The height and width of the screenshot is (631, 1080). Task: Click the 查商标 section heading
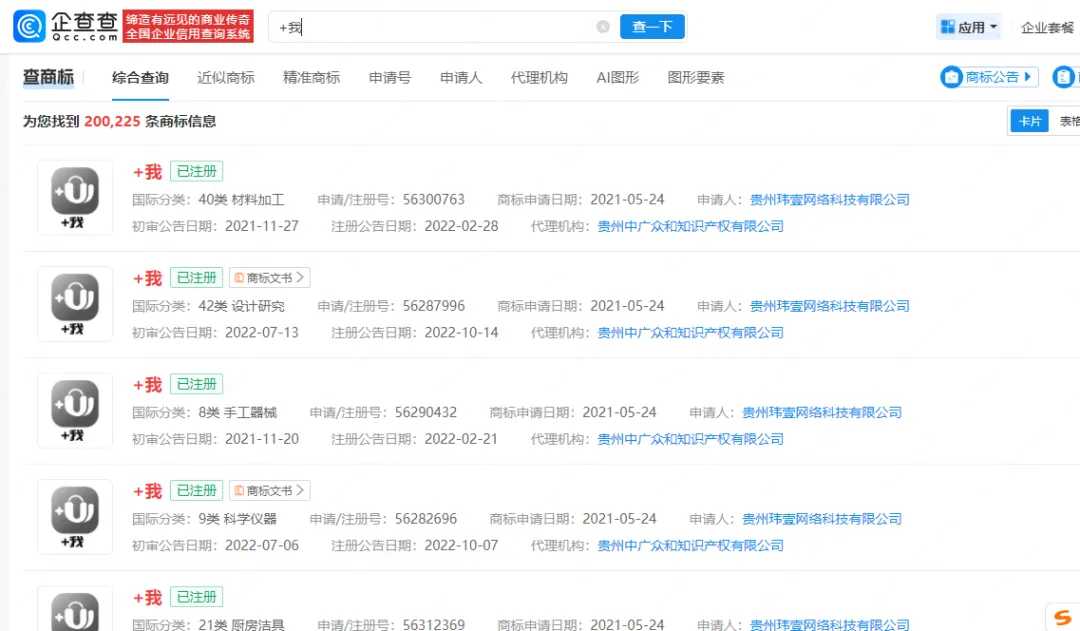48,77
